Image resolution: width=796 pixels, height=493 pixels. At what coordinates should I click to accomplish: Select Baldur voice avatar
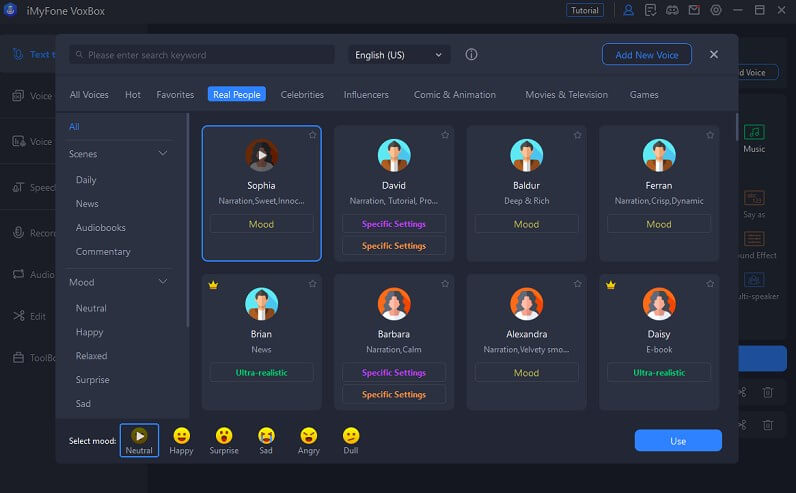(x=526, y=155)
